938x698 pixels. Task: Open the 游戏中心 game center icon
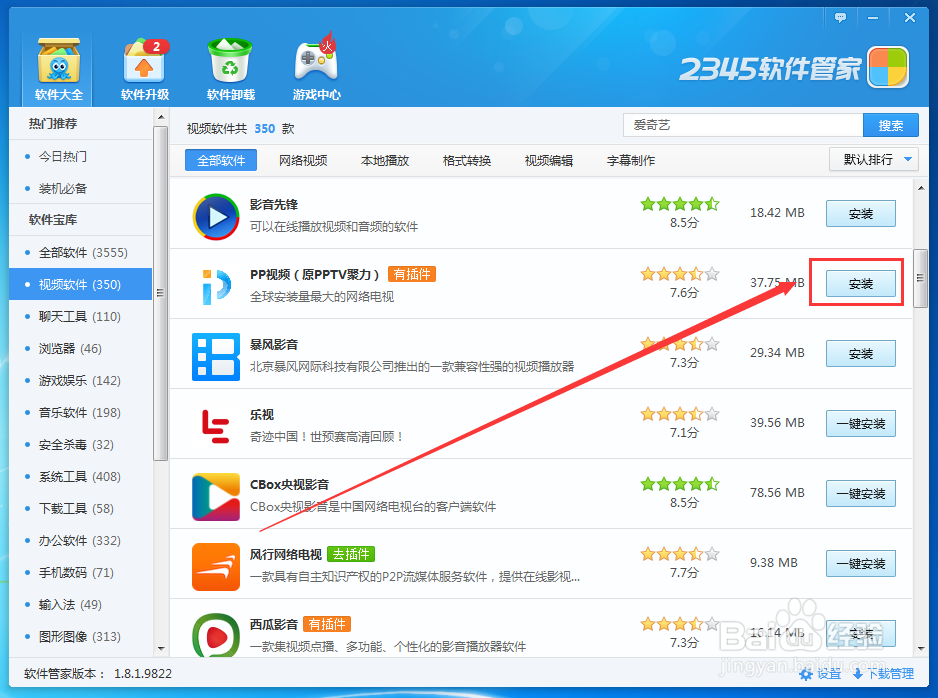[316, 69]
